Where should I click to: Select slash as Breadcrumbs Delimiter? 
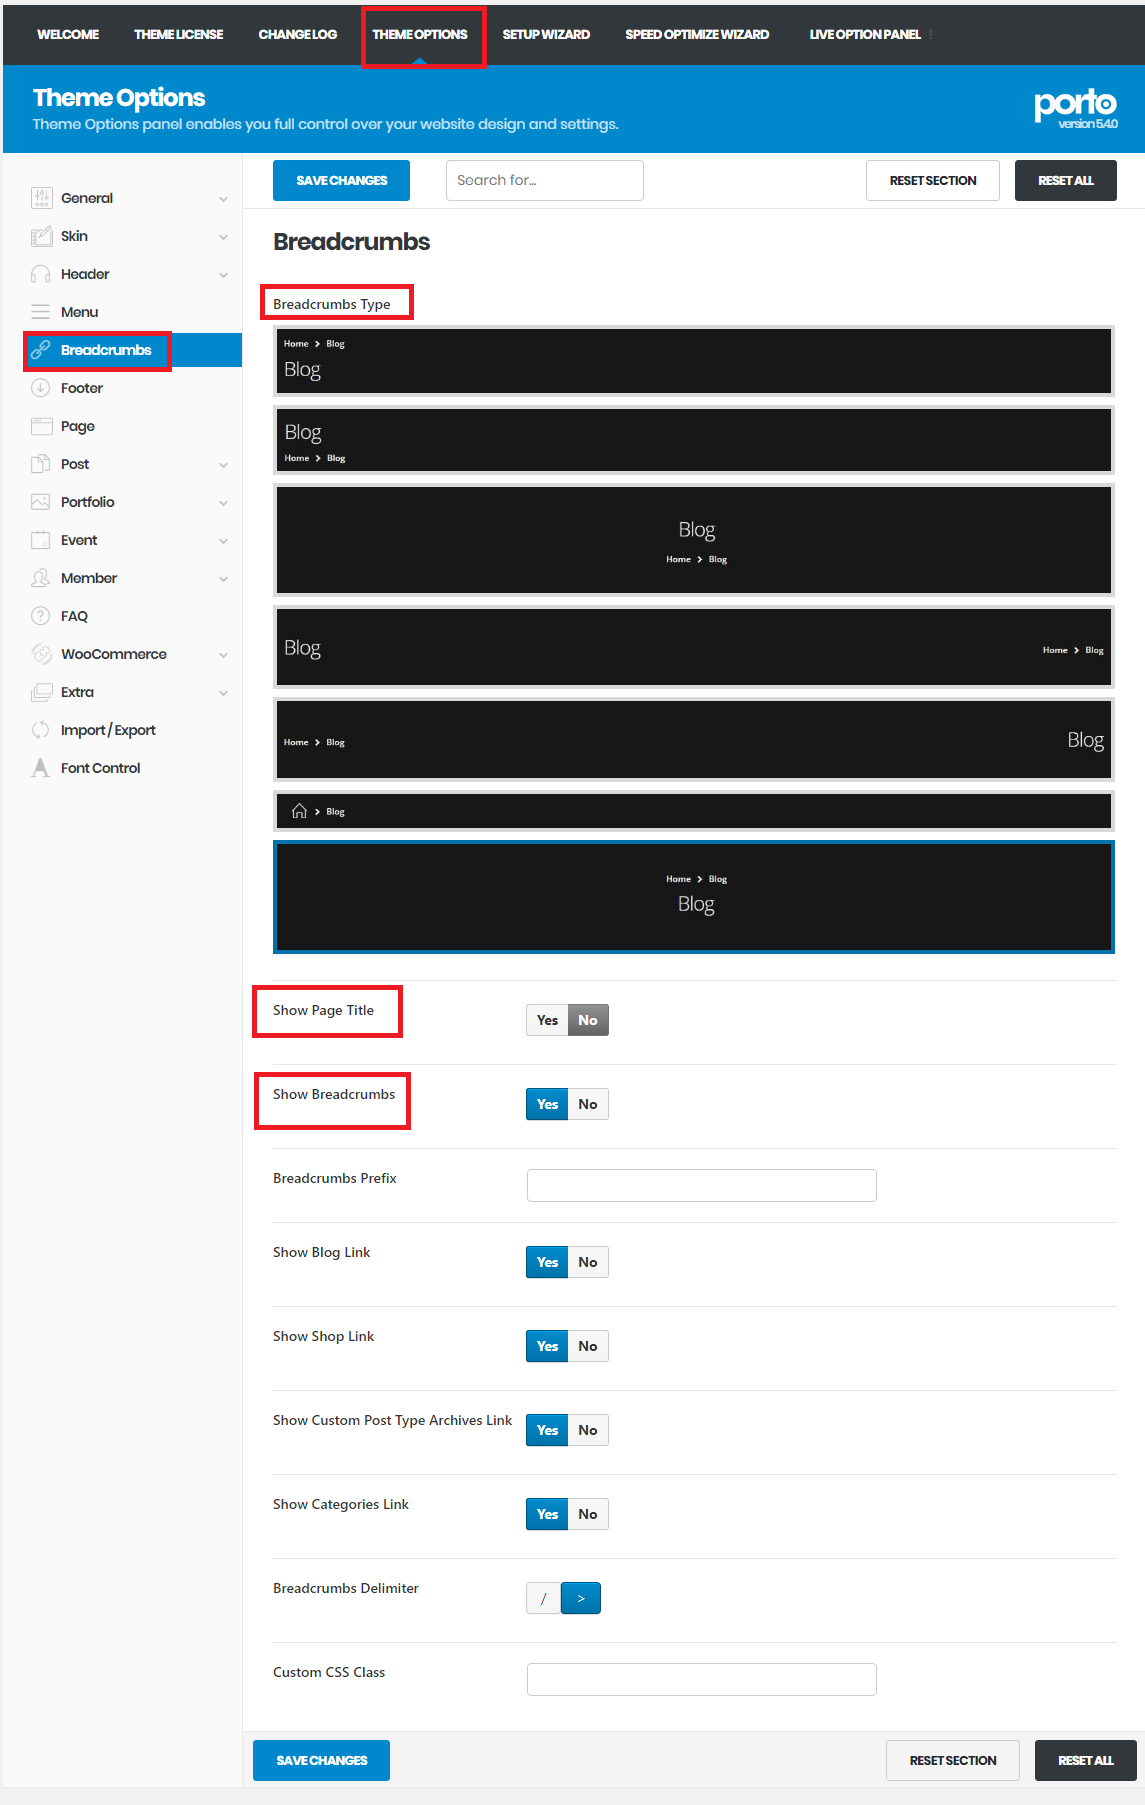544,1598
